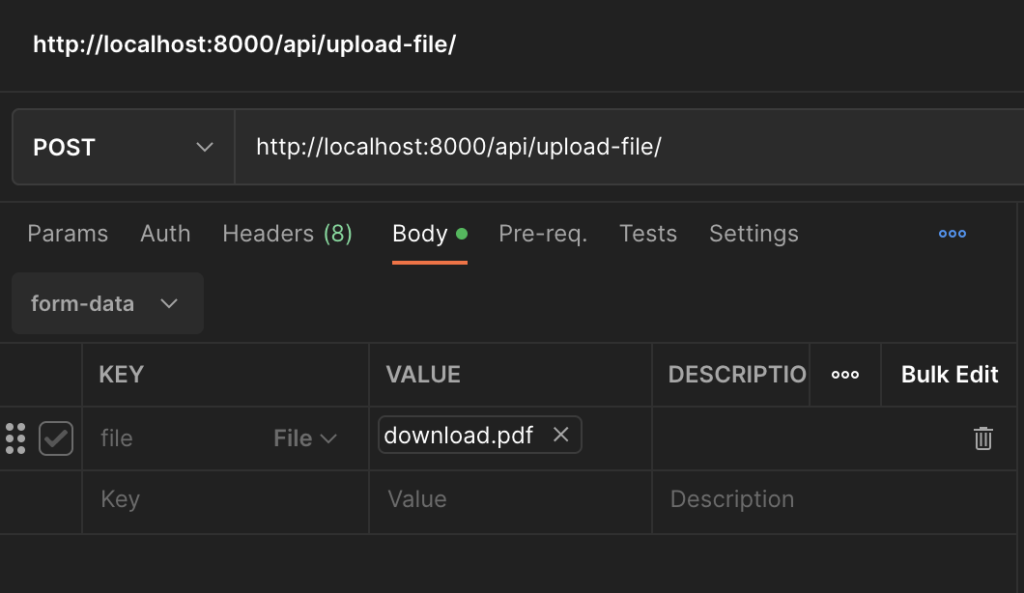Switch to the Params tab

tap(68, 234)
